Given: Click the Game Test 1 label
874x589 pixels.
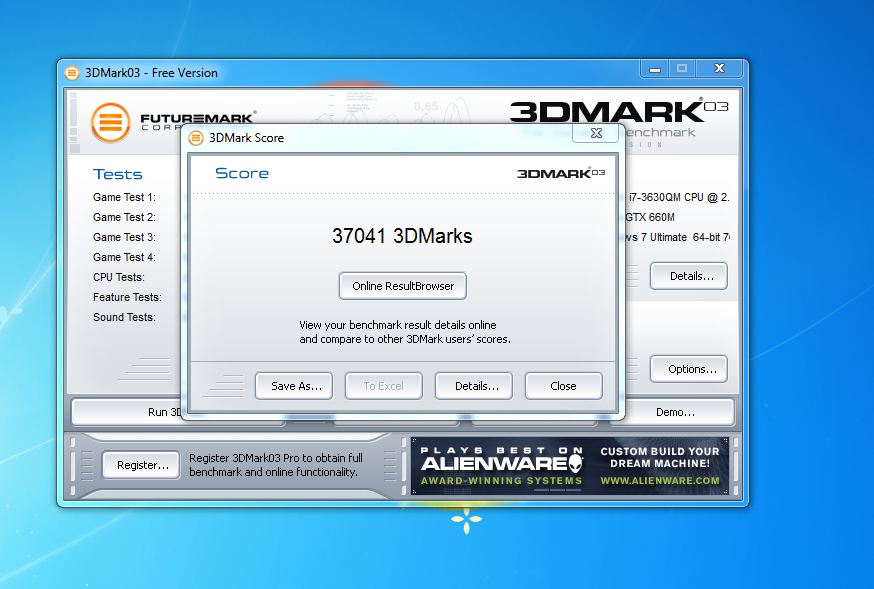Looking at the screenshot, I should click(124, 197).
